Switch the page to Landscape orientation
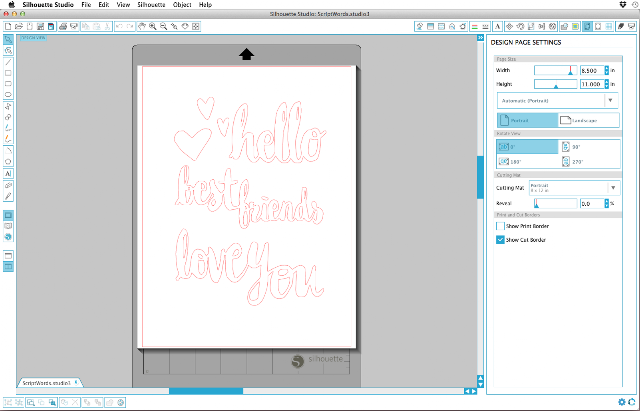The height and width of the screenshot is (411, 640). coord(588,120)
